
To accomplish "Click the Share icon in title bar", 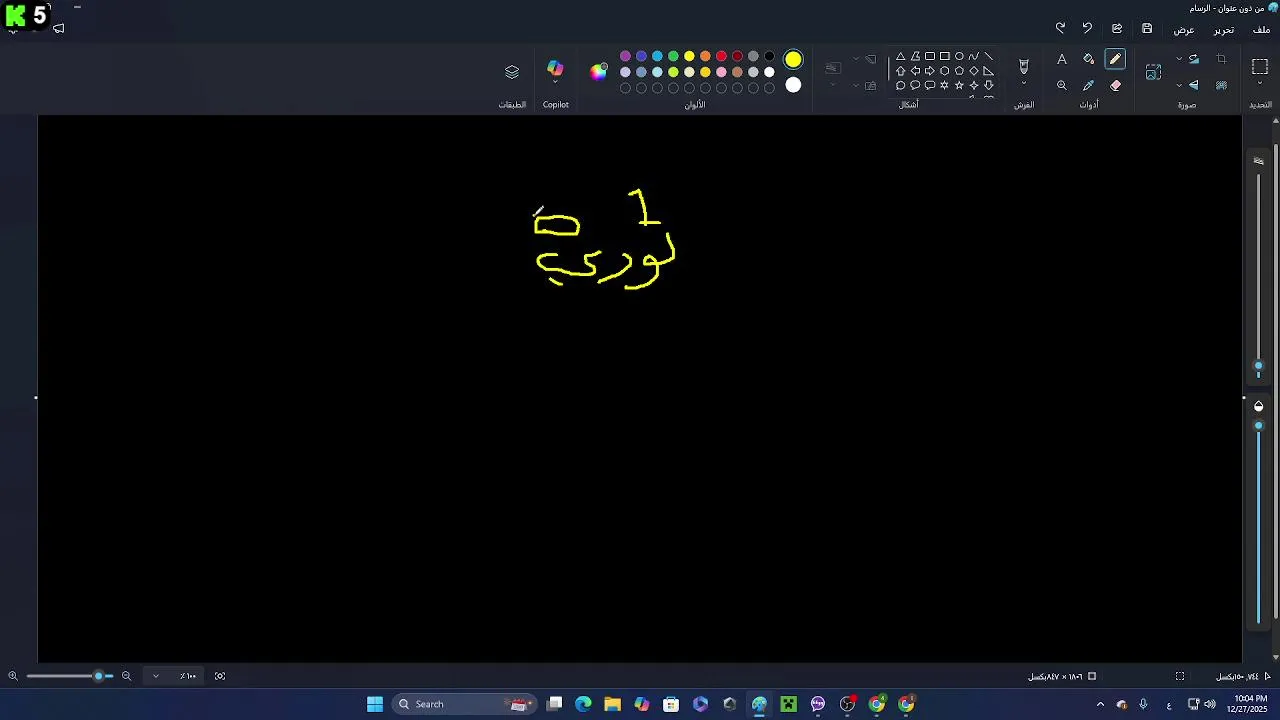I will pyautogui.click(x=1117, y=29).
